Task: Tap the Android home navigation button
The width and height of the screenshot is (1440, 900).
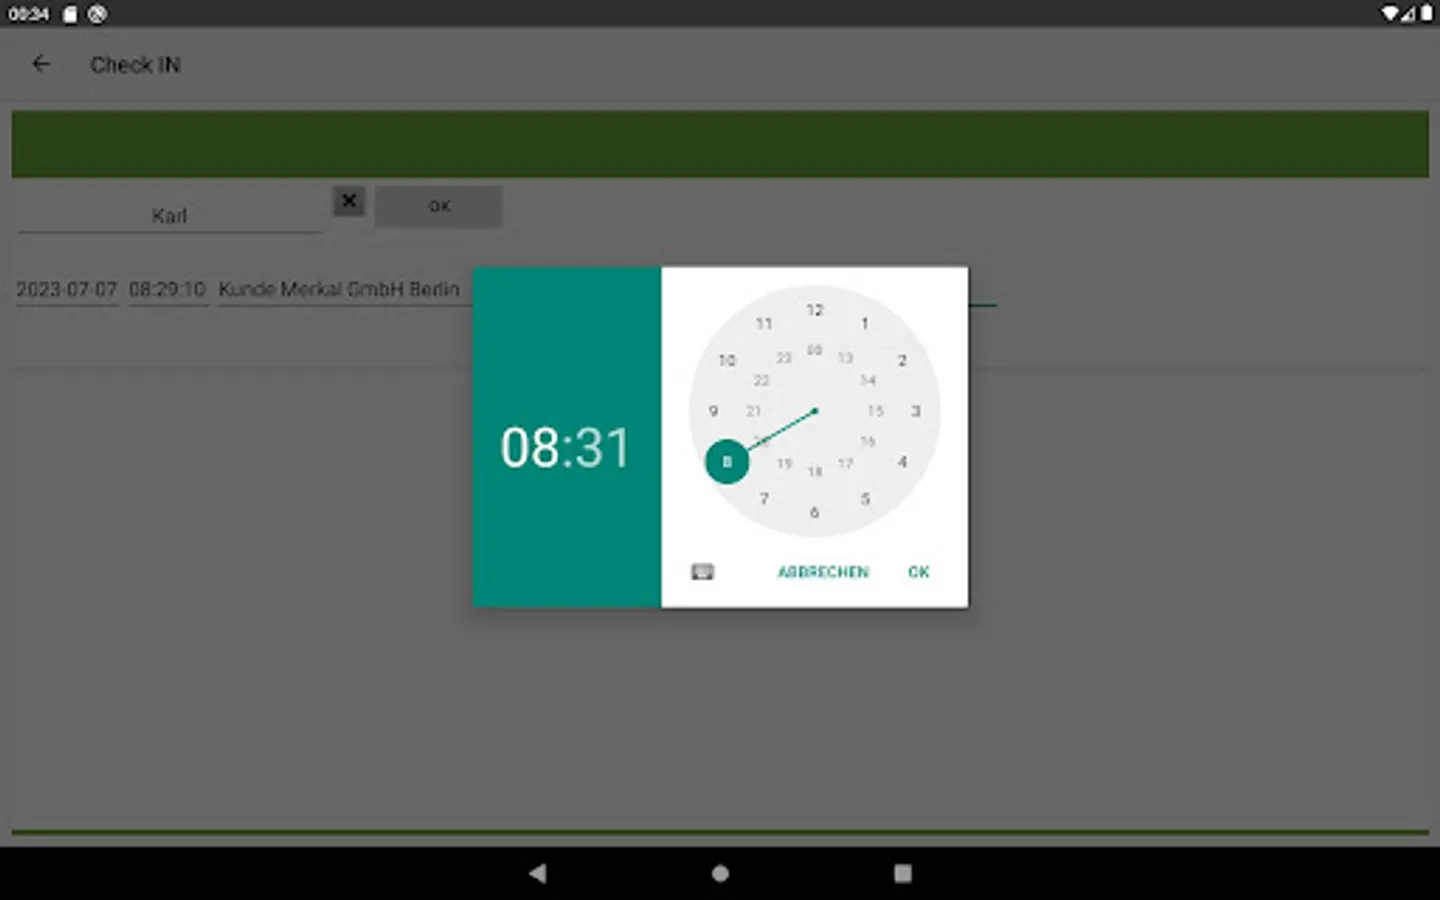Action: [x=720, y=873]
